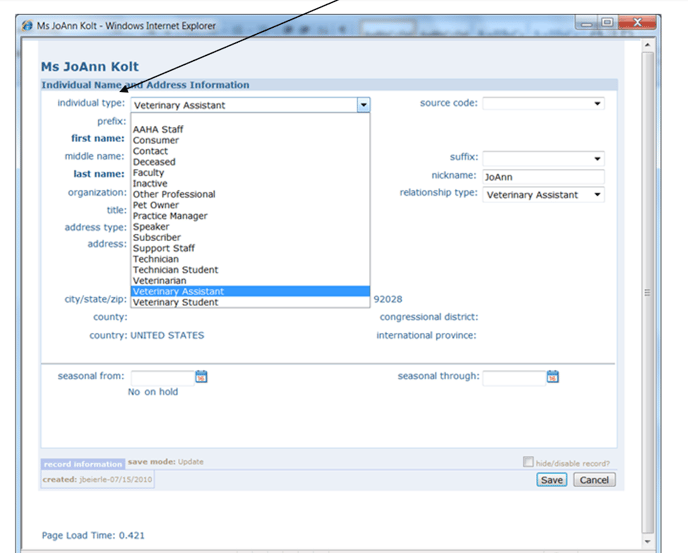Click the Internet Explorer title bar icon
Viewport: 688px width, 553px height.
pos(28,26)
